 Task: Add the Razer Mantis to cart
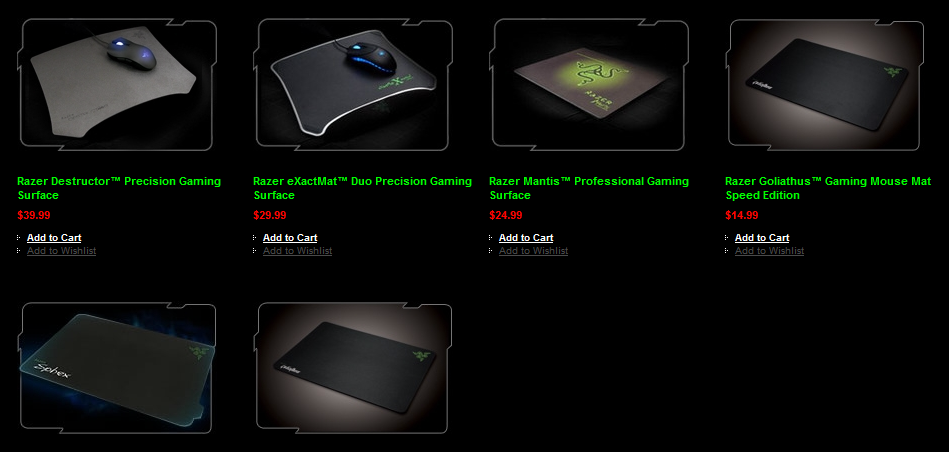526,238
